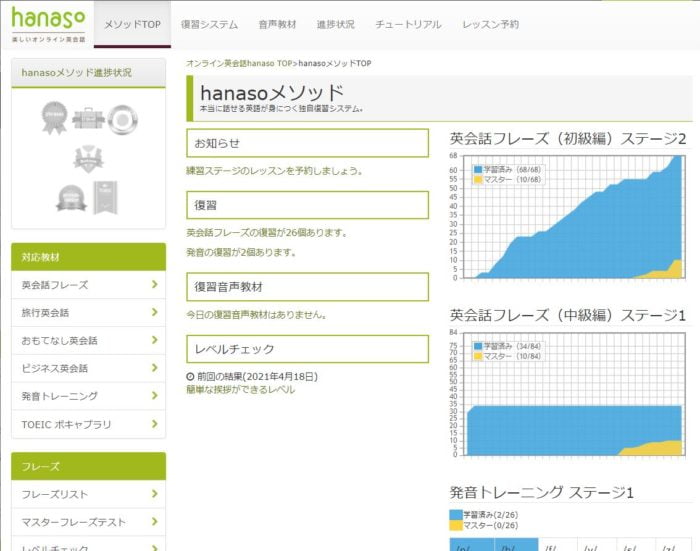The image size is (700, 551).
Task: Select the /p/ pronunciation cell
Action: tap(471, 545)
